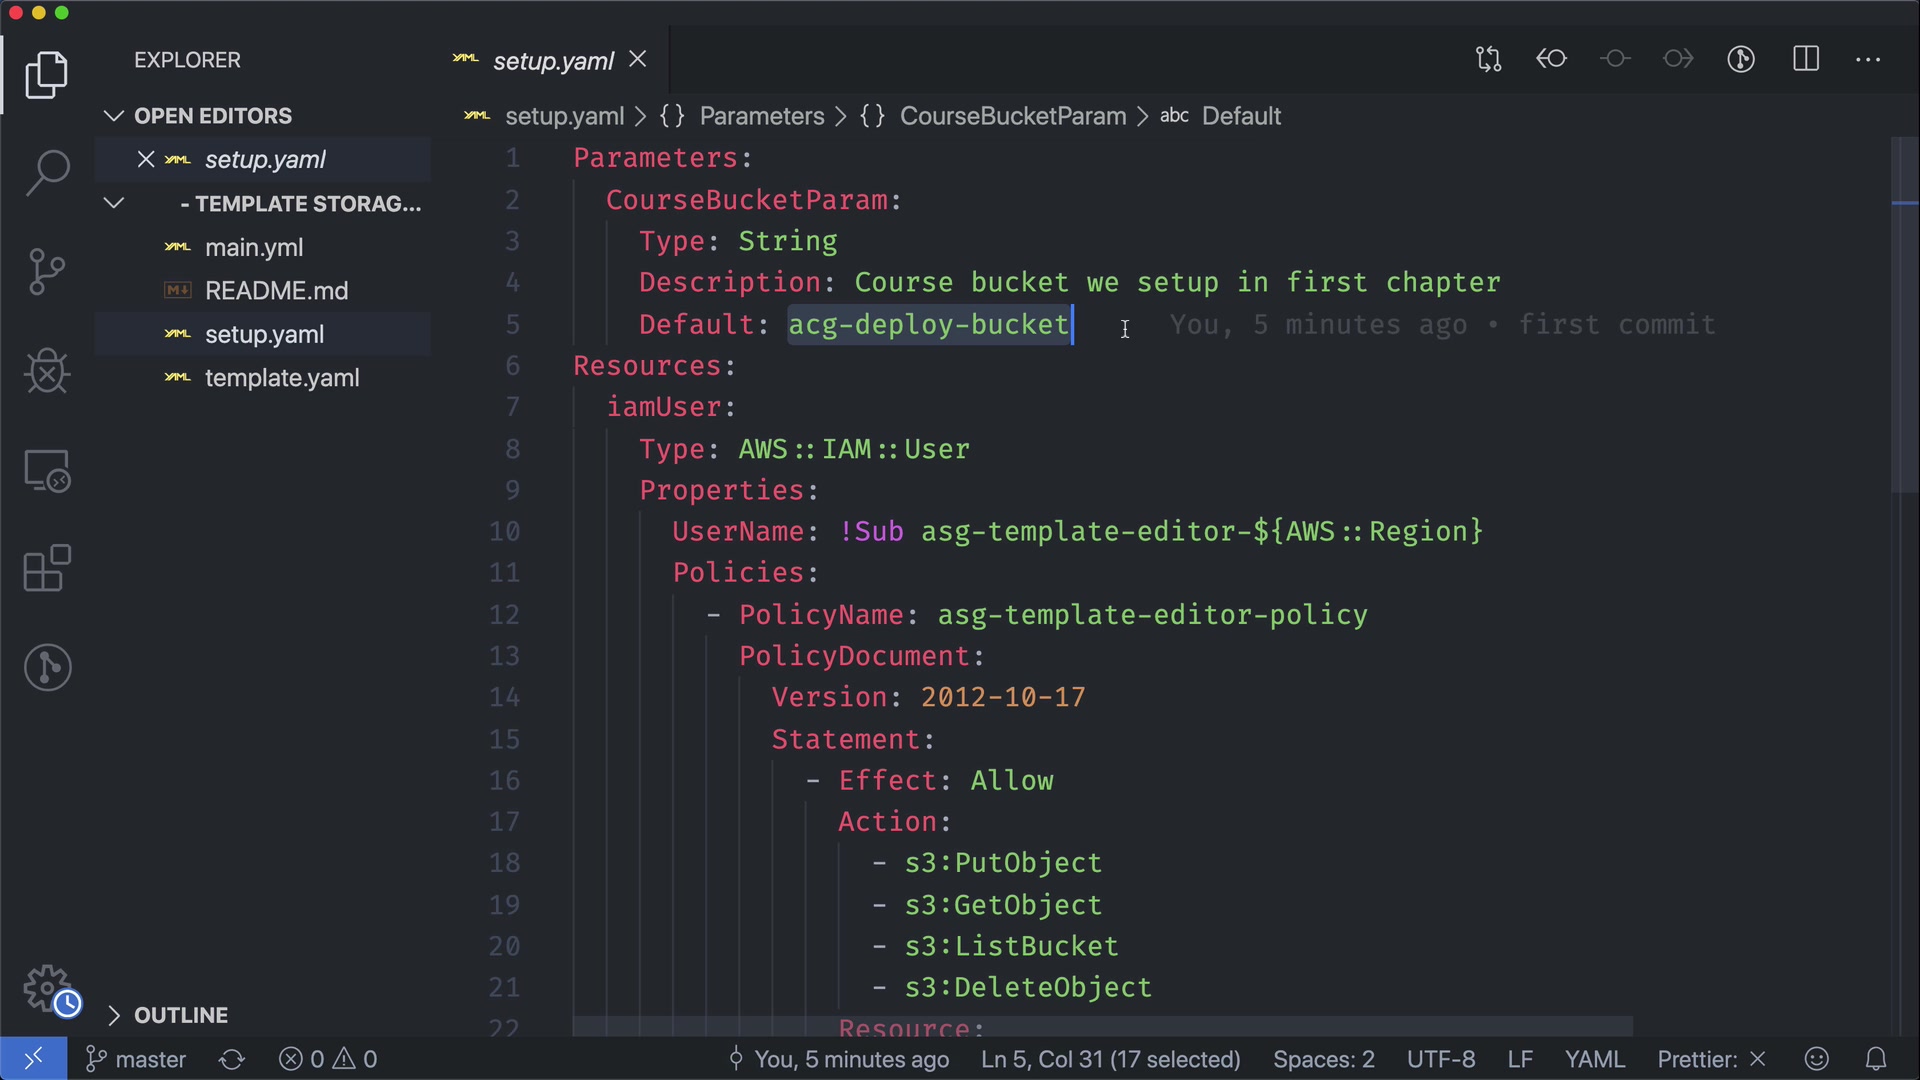Open the Debug view bug icon
Image resolution: width=1920 pixels, height=1080 pixels.
coord(47,371)
